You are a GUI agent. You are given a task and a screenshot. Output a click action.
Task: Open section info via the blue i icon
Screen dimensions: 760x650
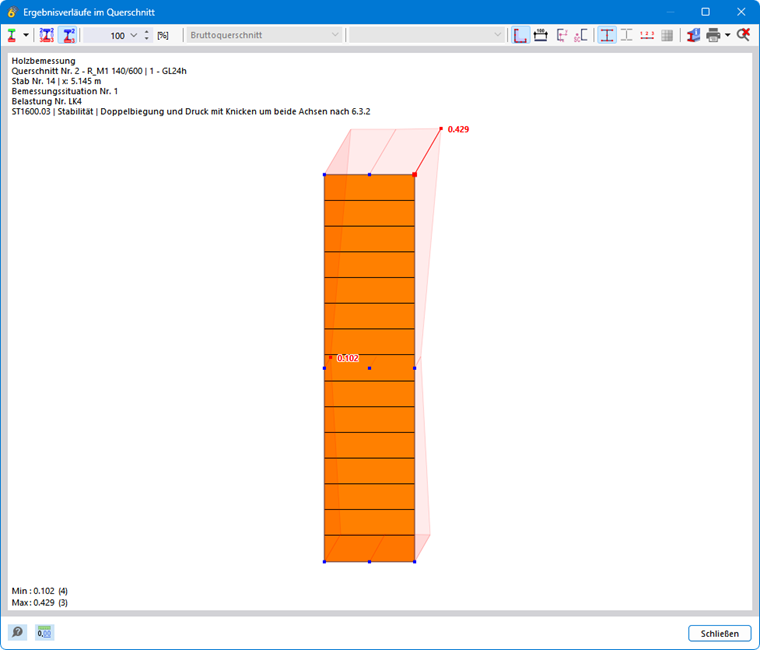(x=694, y=35)
